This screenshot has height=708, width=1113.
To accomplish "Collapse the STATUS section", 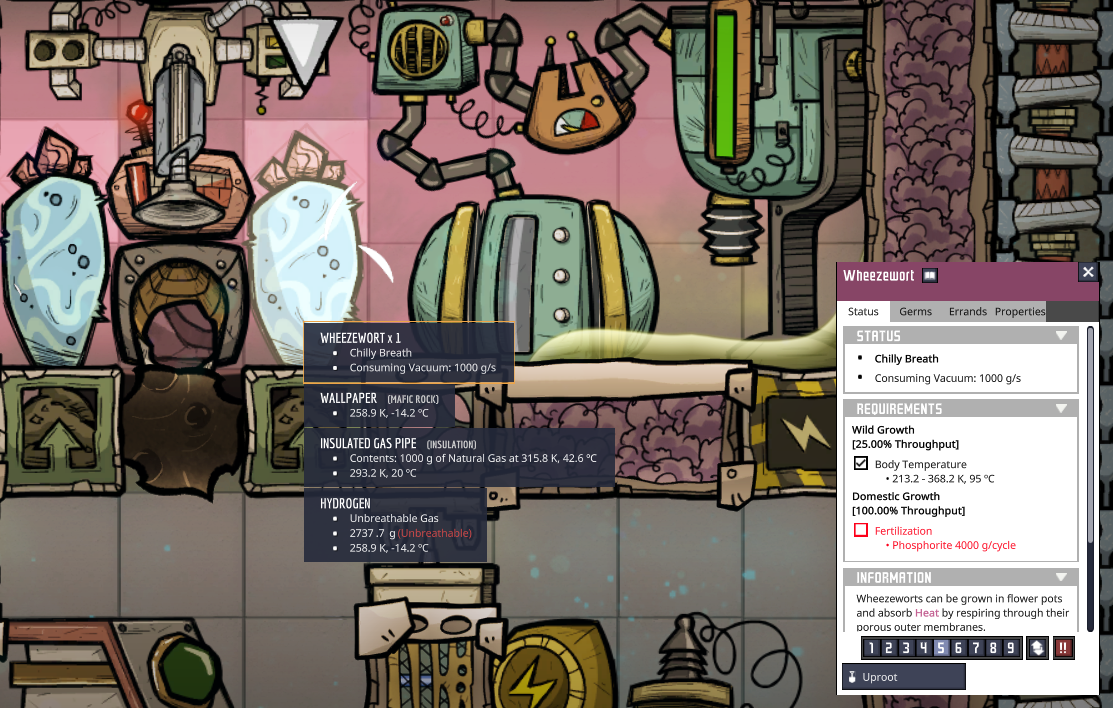I will pyautogui.click(x=1061, y=336).
